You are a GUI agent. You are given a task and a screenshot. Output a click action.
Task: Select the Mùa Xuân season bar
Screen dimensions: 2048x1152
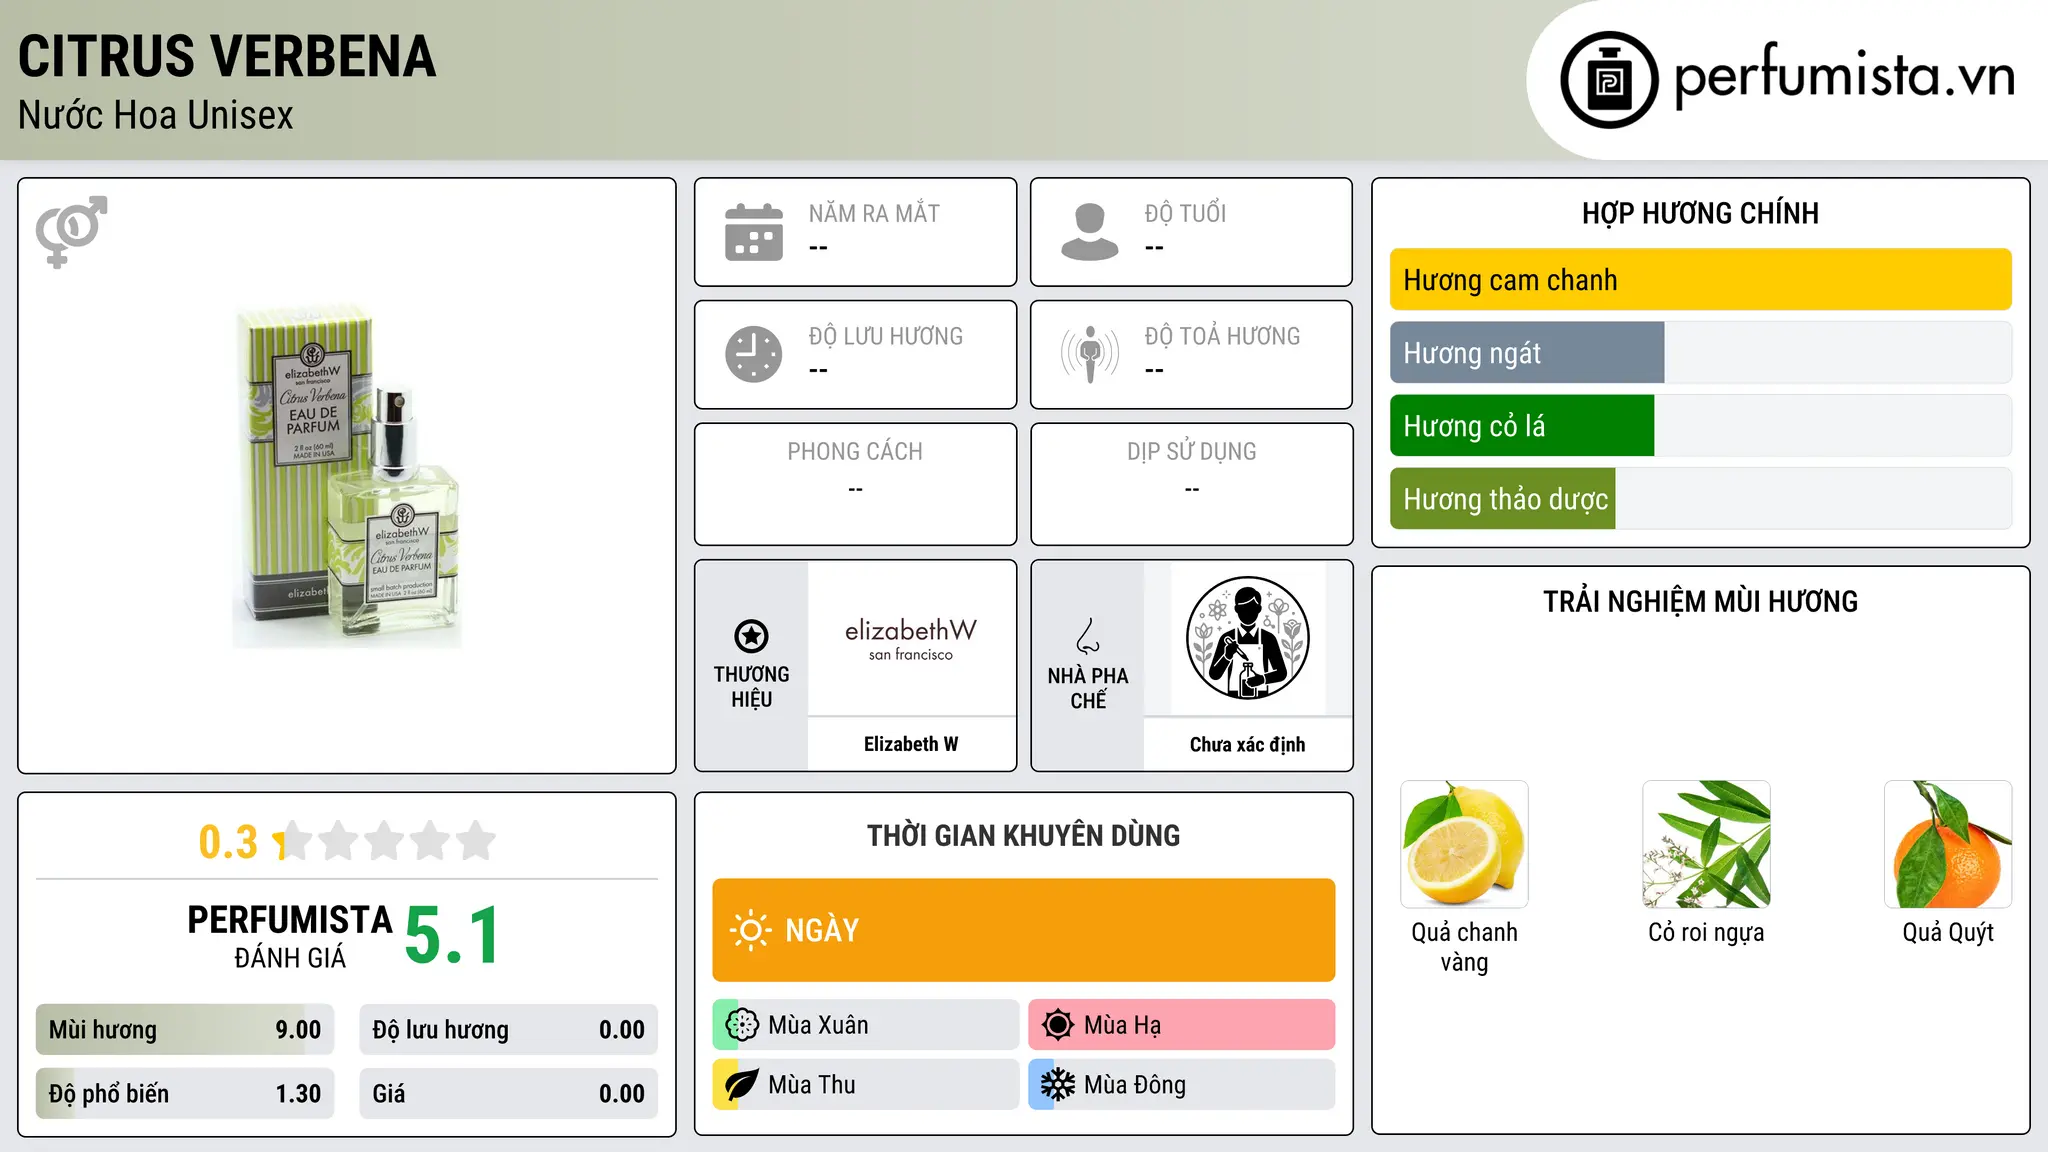click(866, 1025)
